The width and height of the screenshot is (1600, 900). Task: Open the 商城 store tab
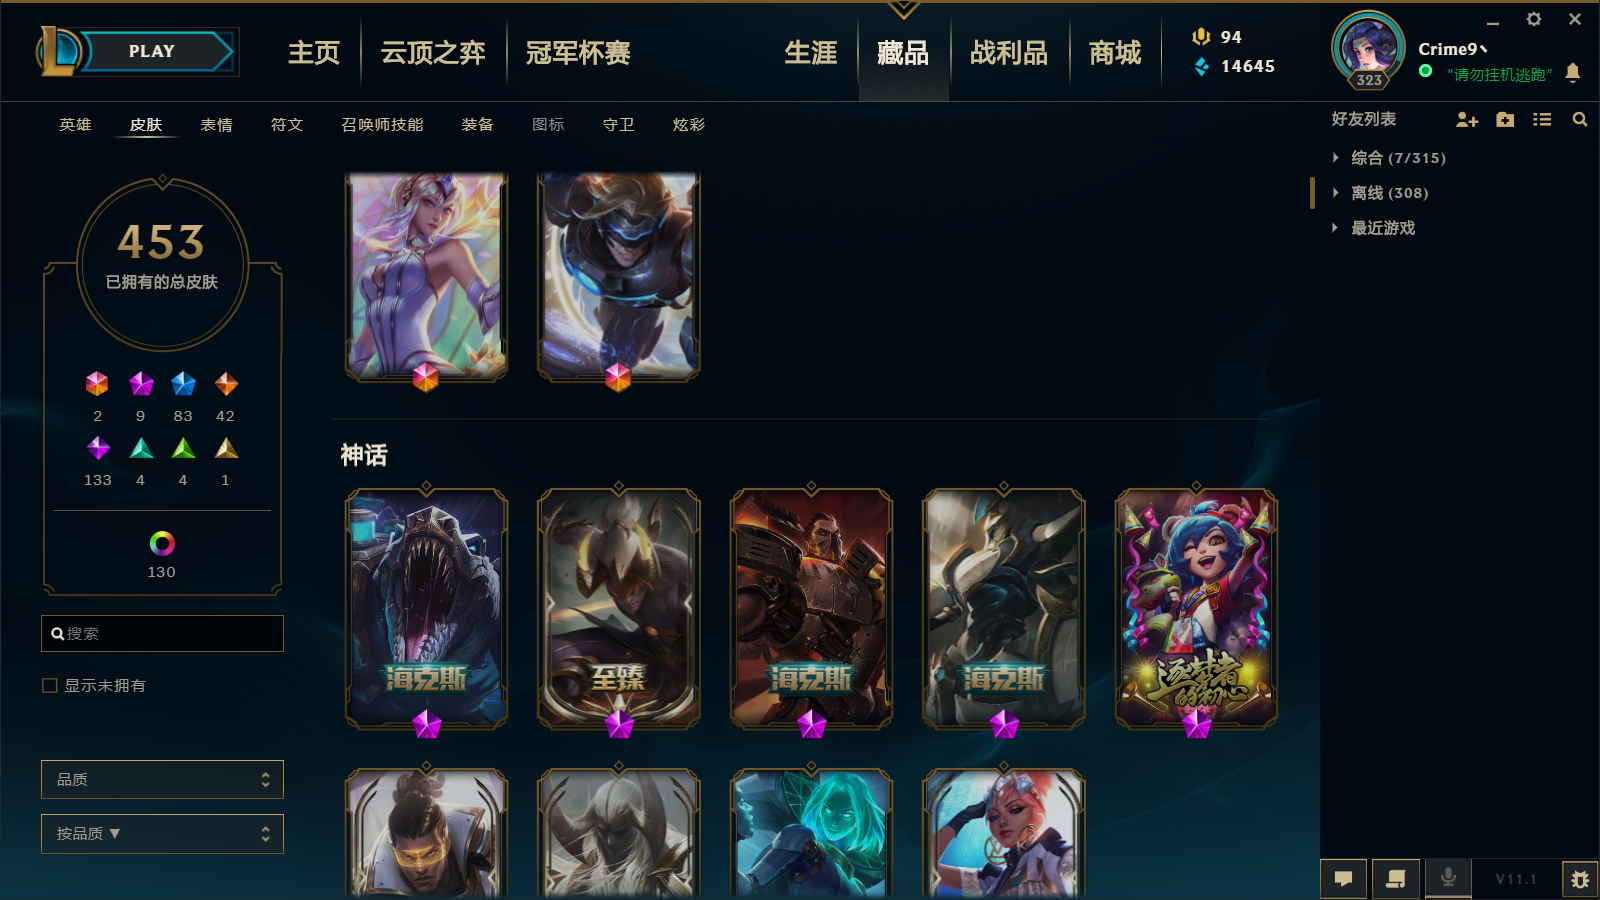(x=1115, y=53)
